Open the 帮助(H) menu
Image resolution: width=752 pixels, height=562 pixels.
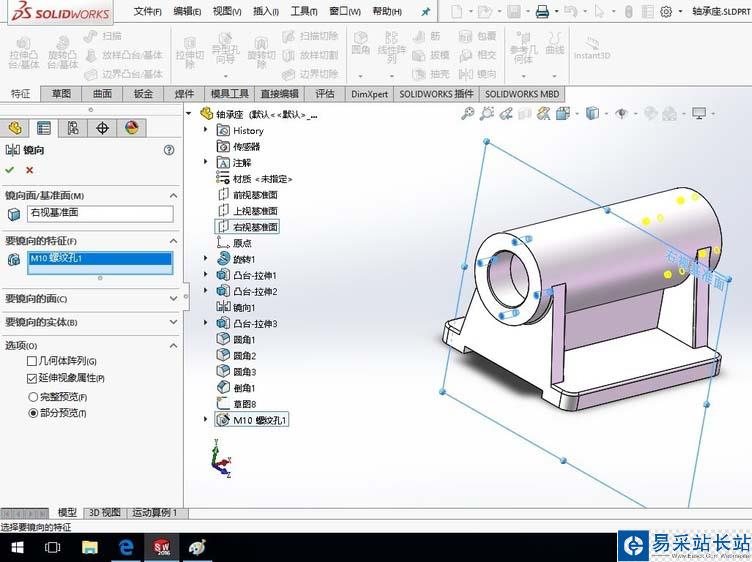tap(388, 12)
